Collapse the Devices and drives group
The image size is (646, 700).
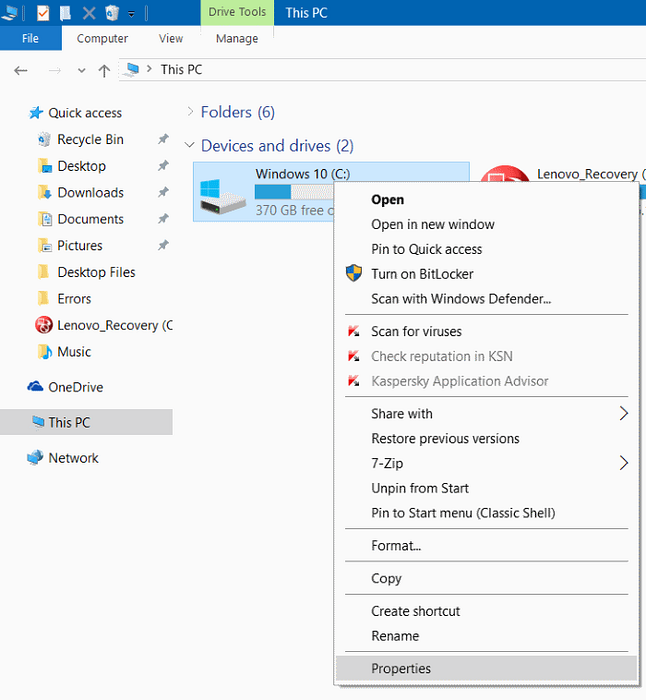[x=190, y=146]
